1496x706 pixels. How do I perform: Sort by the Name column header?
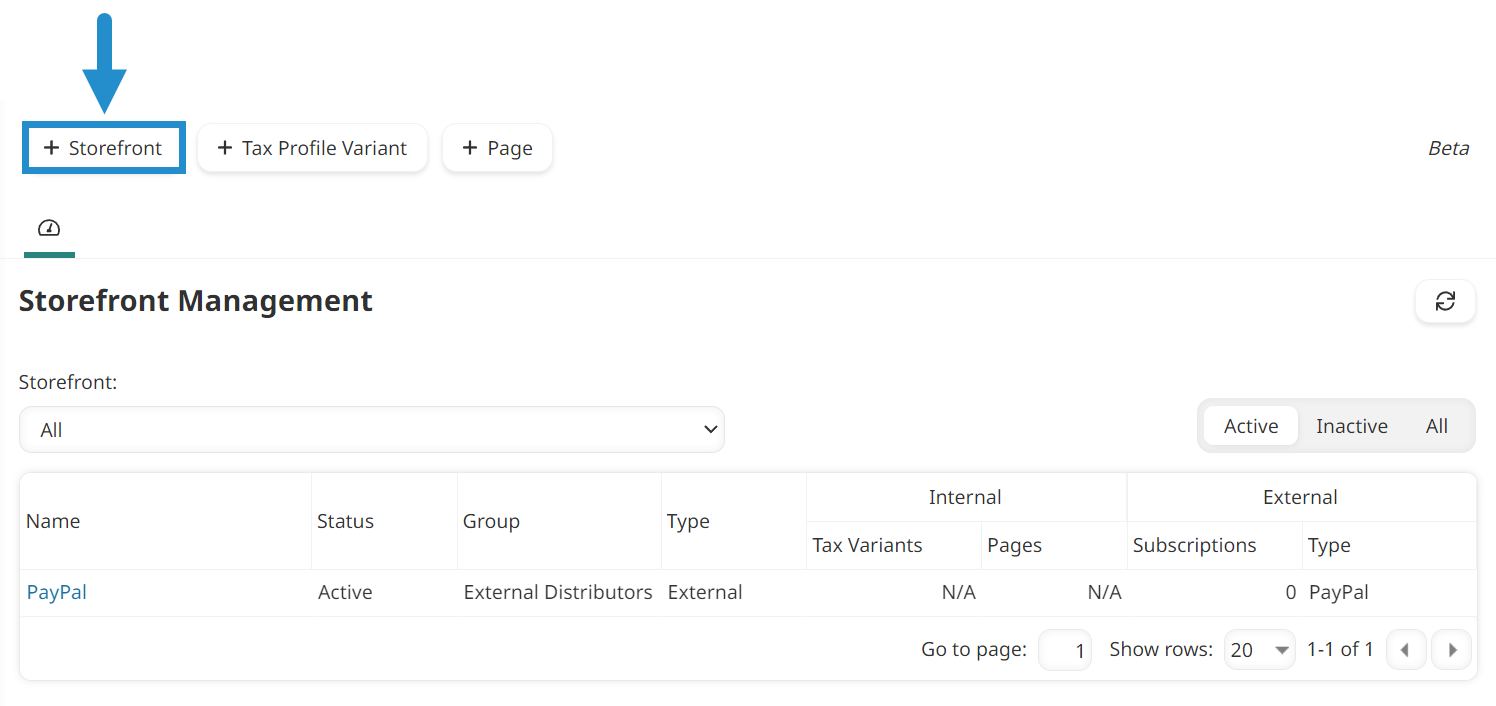coord(53,520)
